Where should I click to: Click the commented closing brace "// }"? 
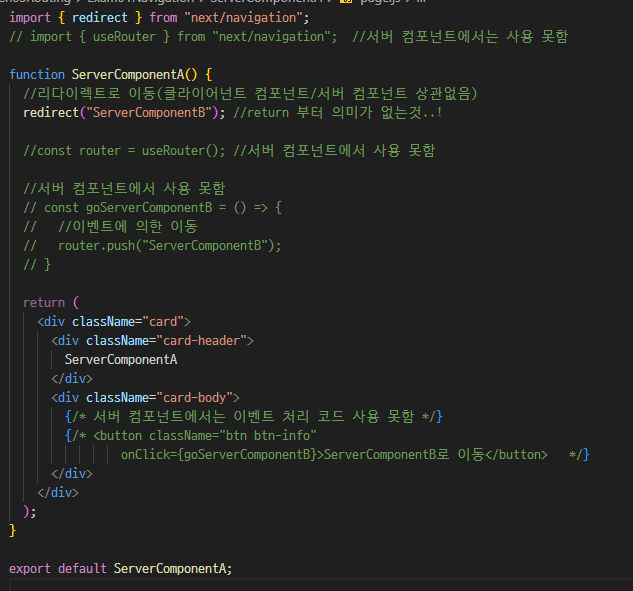click(37, 264)
